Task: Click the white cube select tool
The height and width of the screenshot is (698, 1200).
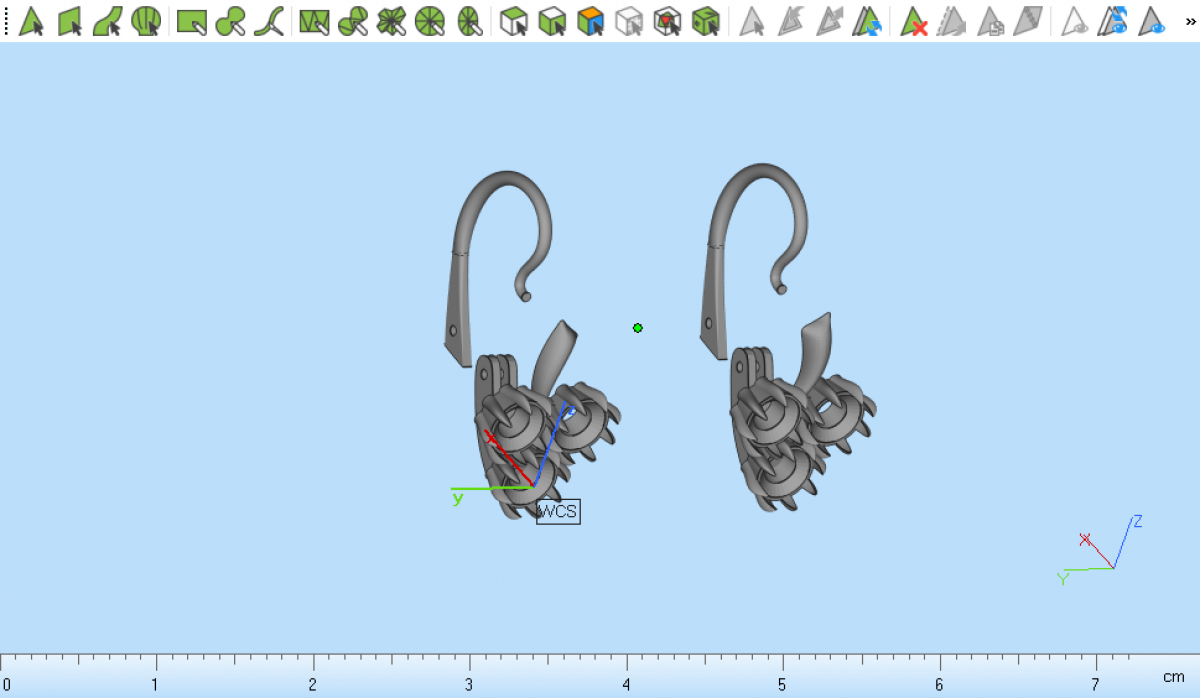Action: tap(514, 21)
